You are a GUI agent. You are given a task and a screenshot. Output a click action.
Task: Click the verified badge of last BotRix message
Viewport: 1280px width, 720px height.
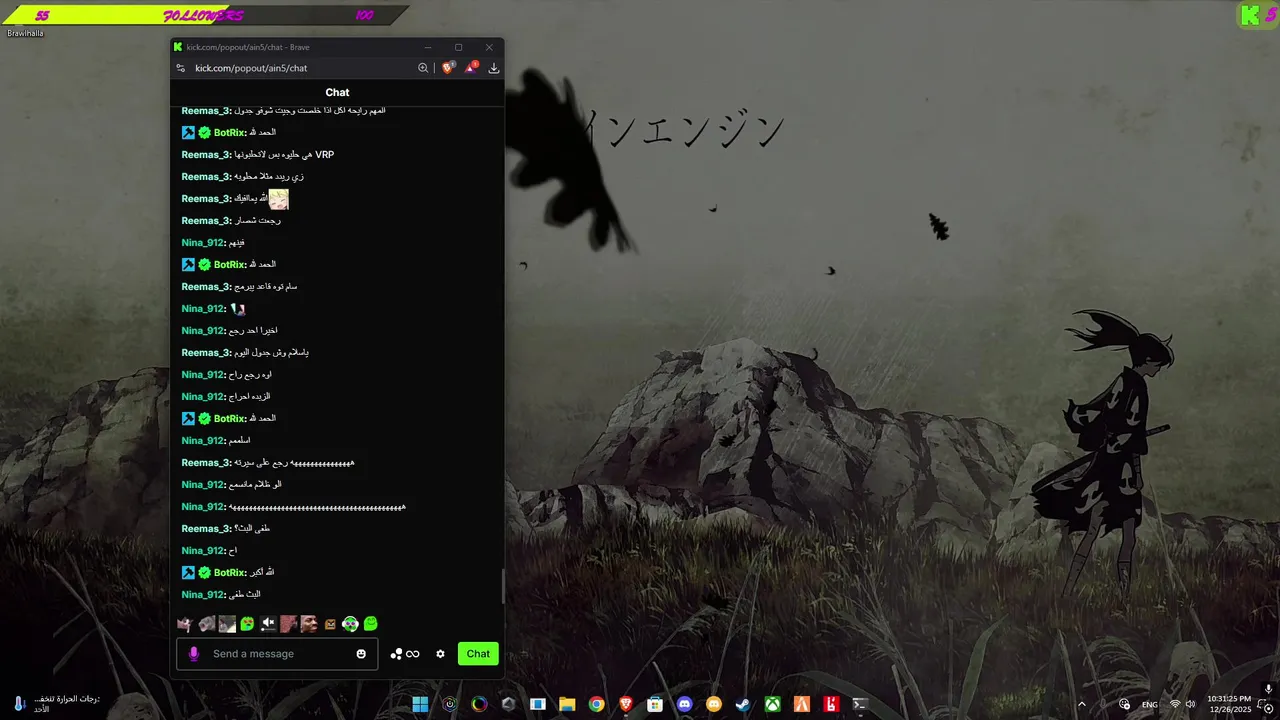point(204,573)
